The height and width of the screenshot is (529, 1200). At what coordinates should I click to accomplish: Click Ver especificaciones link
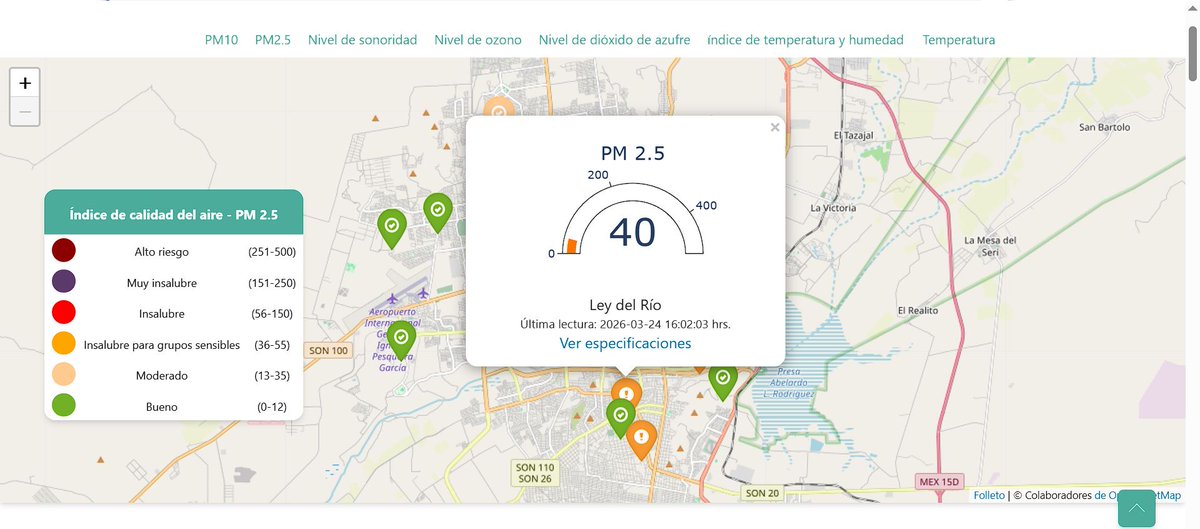pos(625,343)
